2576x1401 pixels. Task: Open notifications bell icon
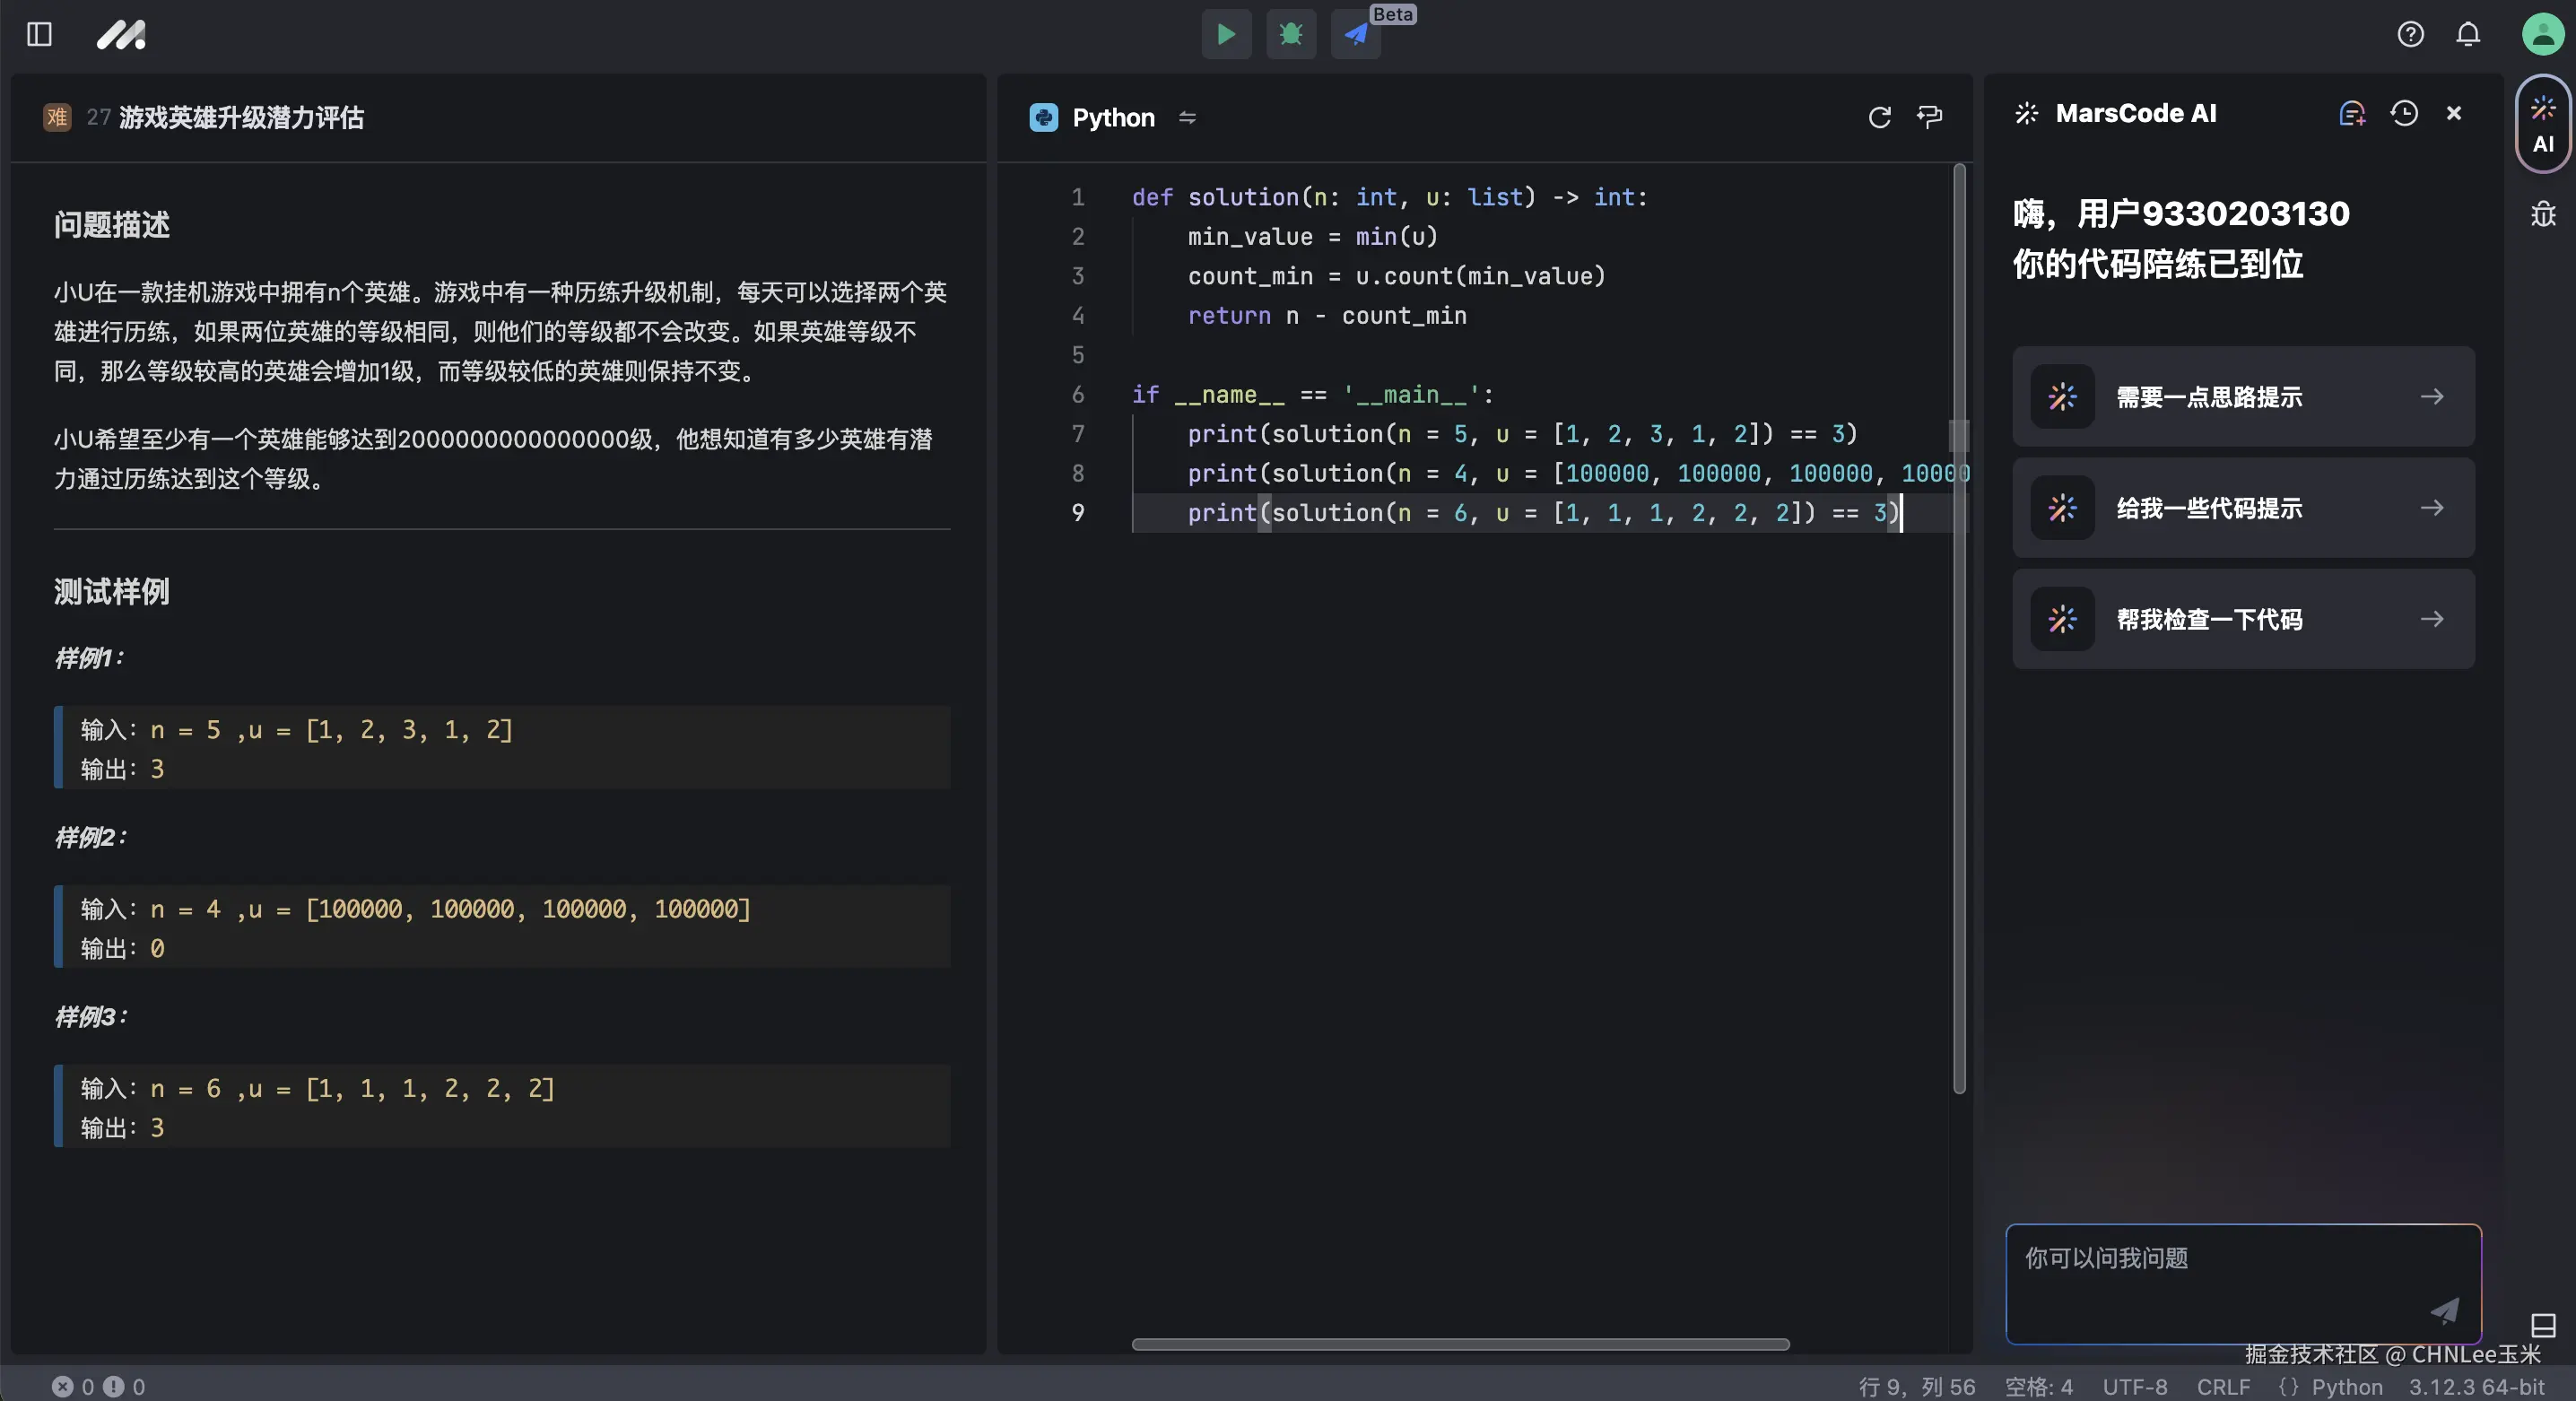click(2468, 35)
